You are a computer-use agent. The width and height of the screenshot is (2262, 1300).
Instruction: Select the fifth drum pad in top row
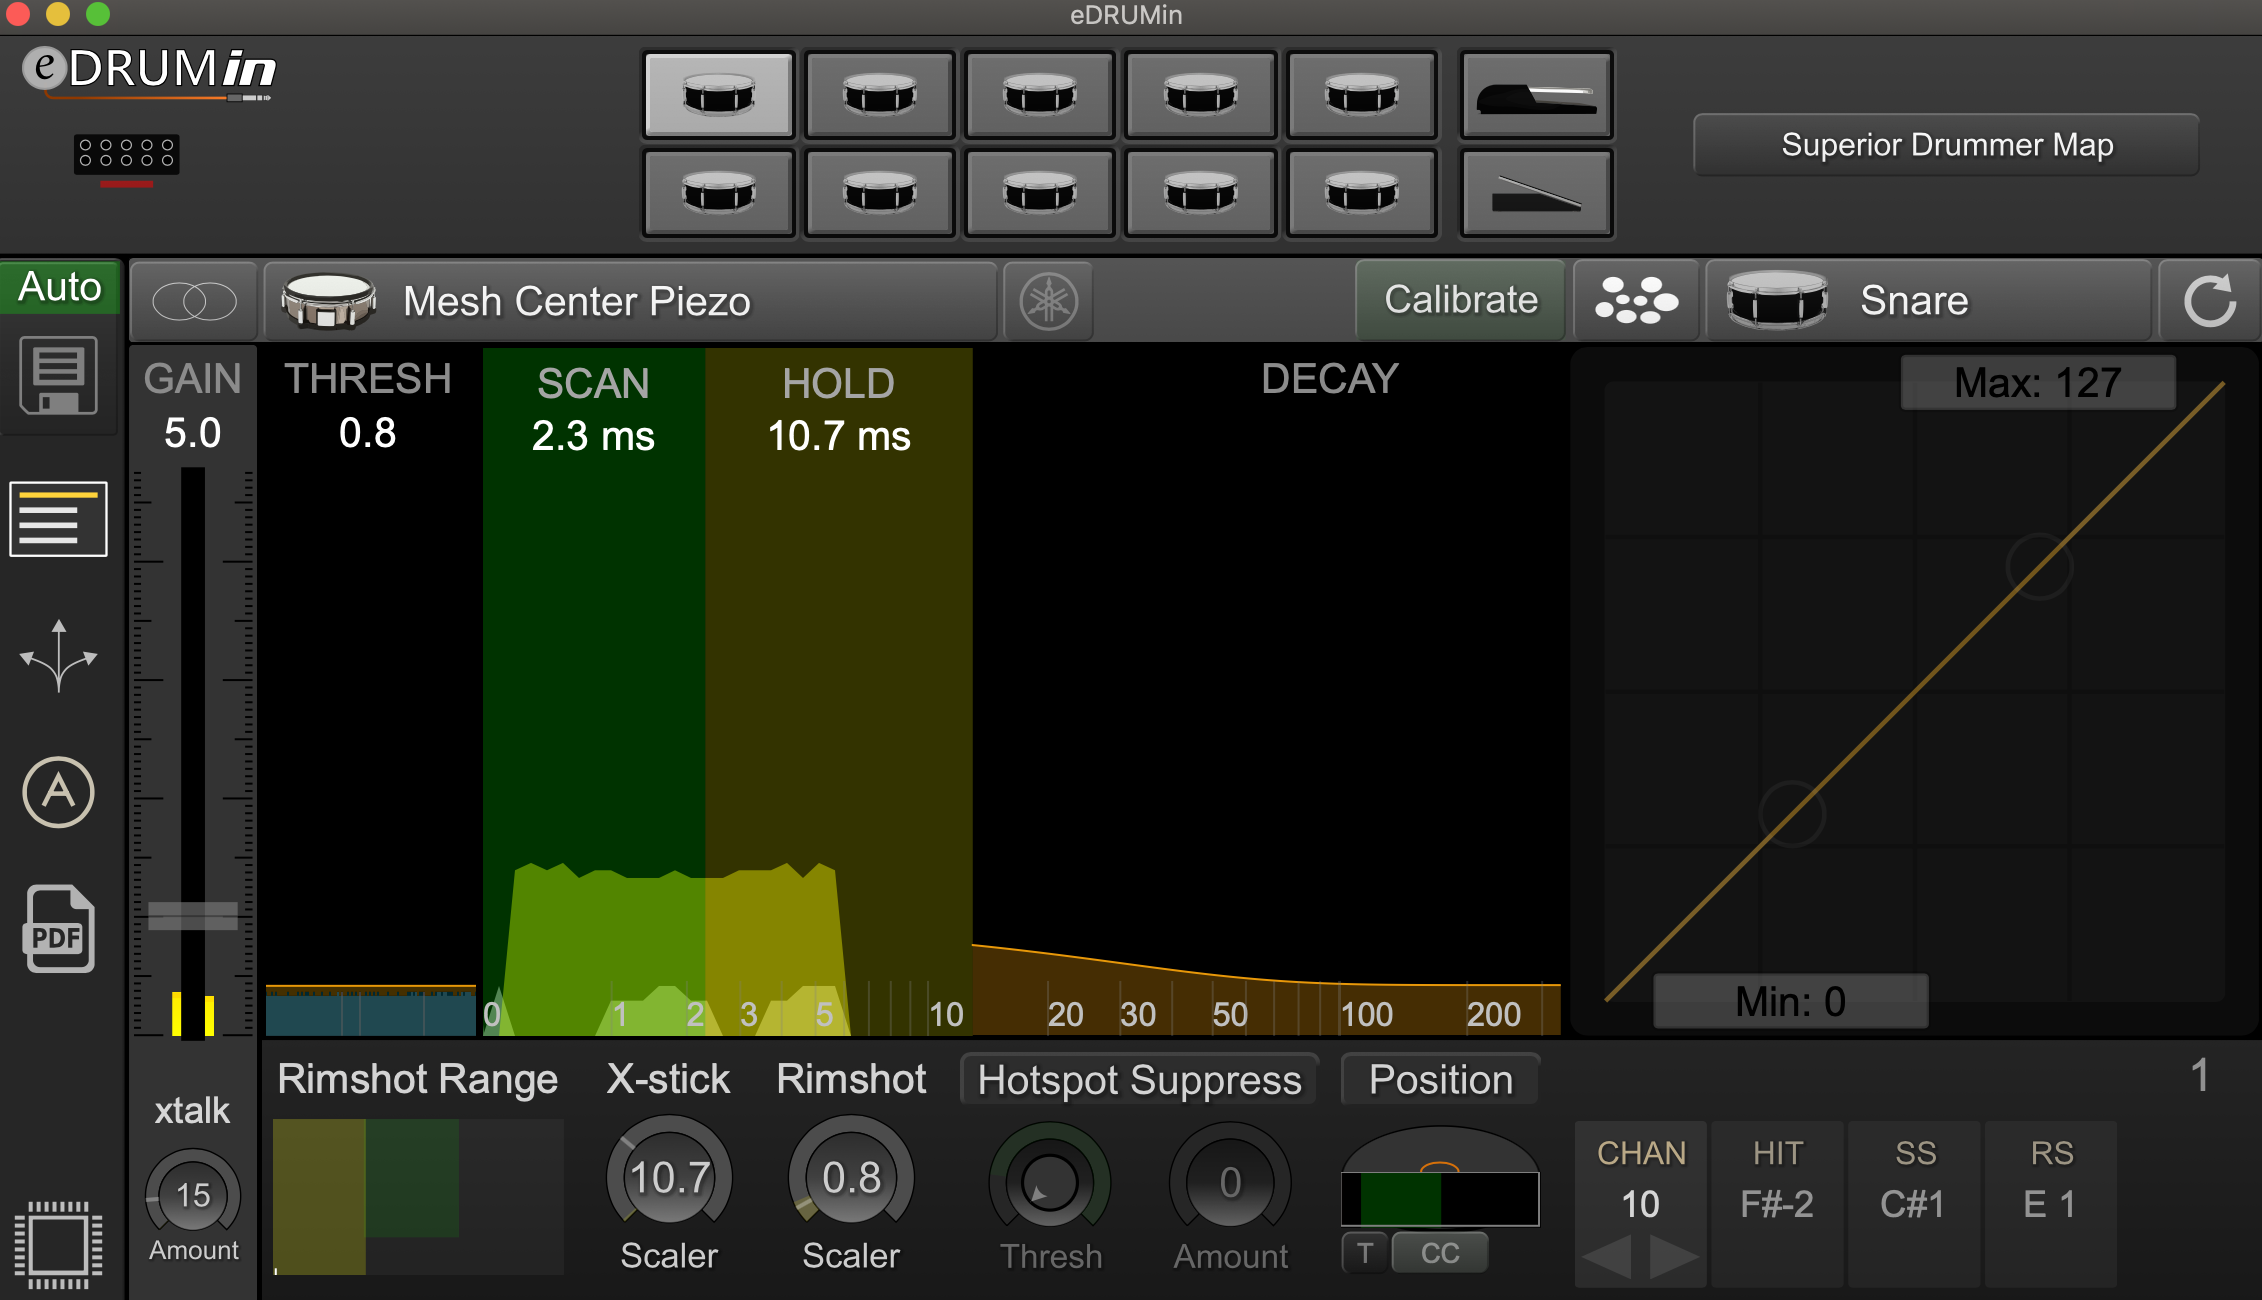1362,95
